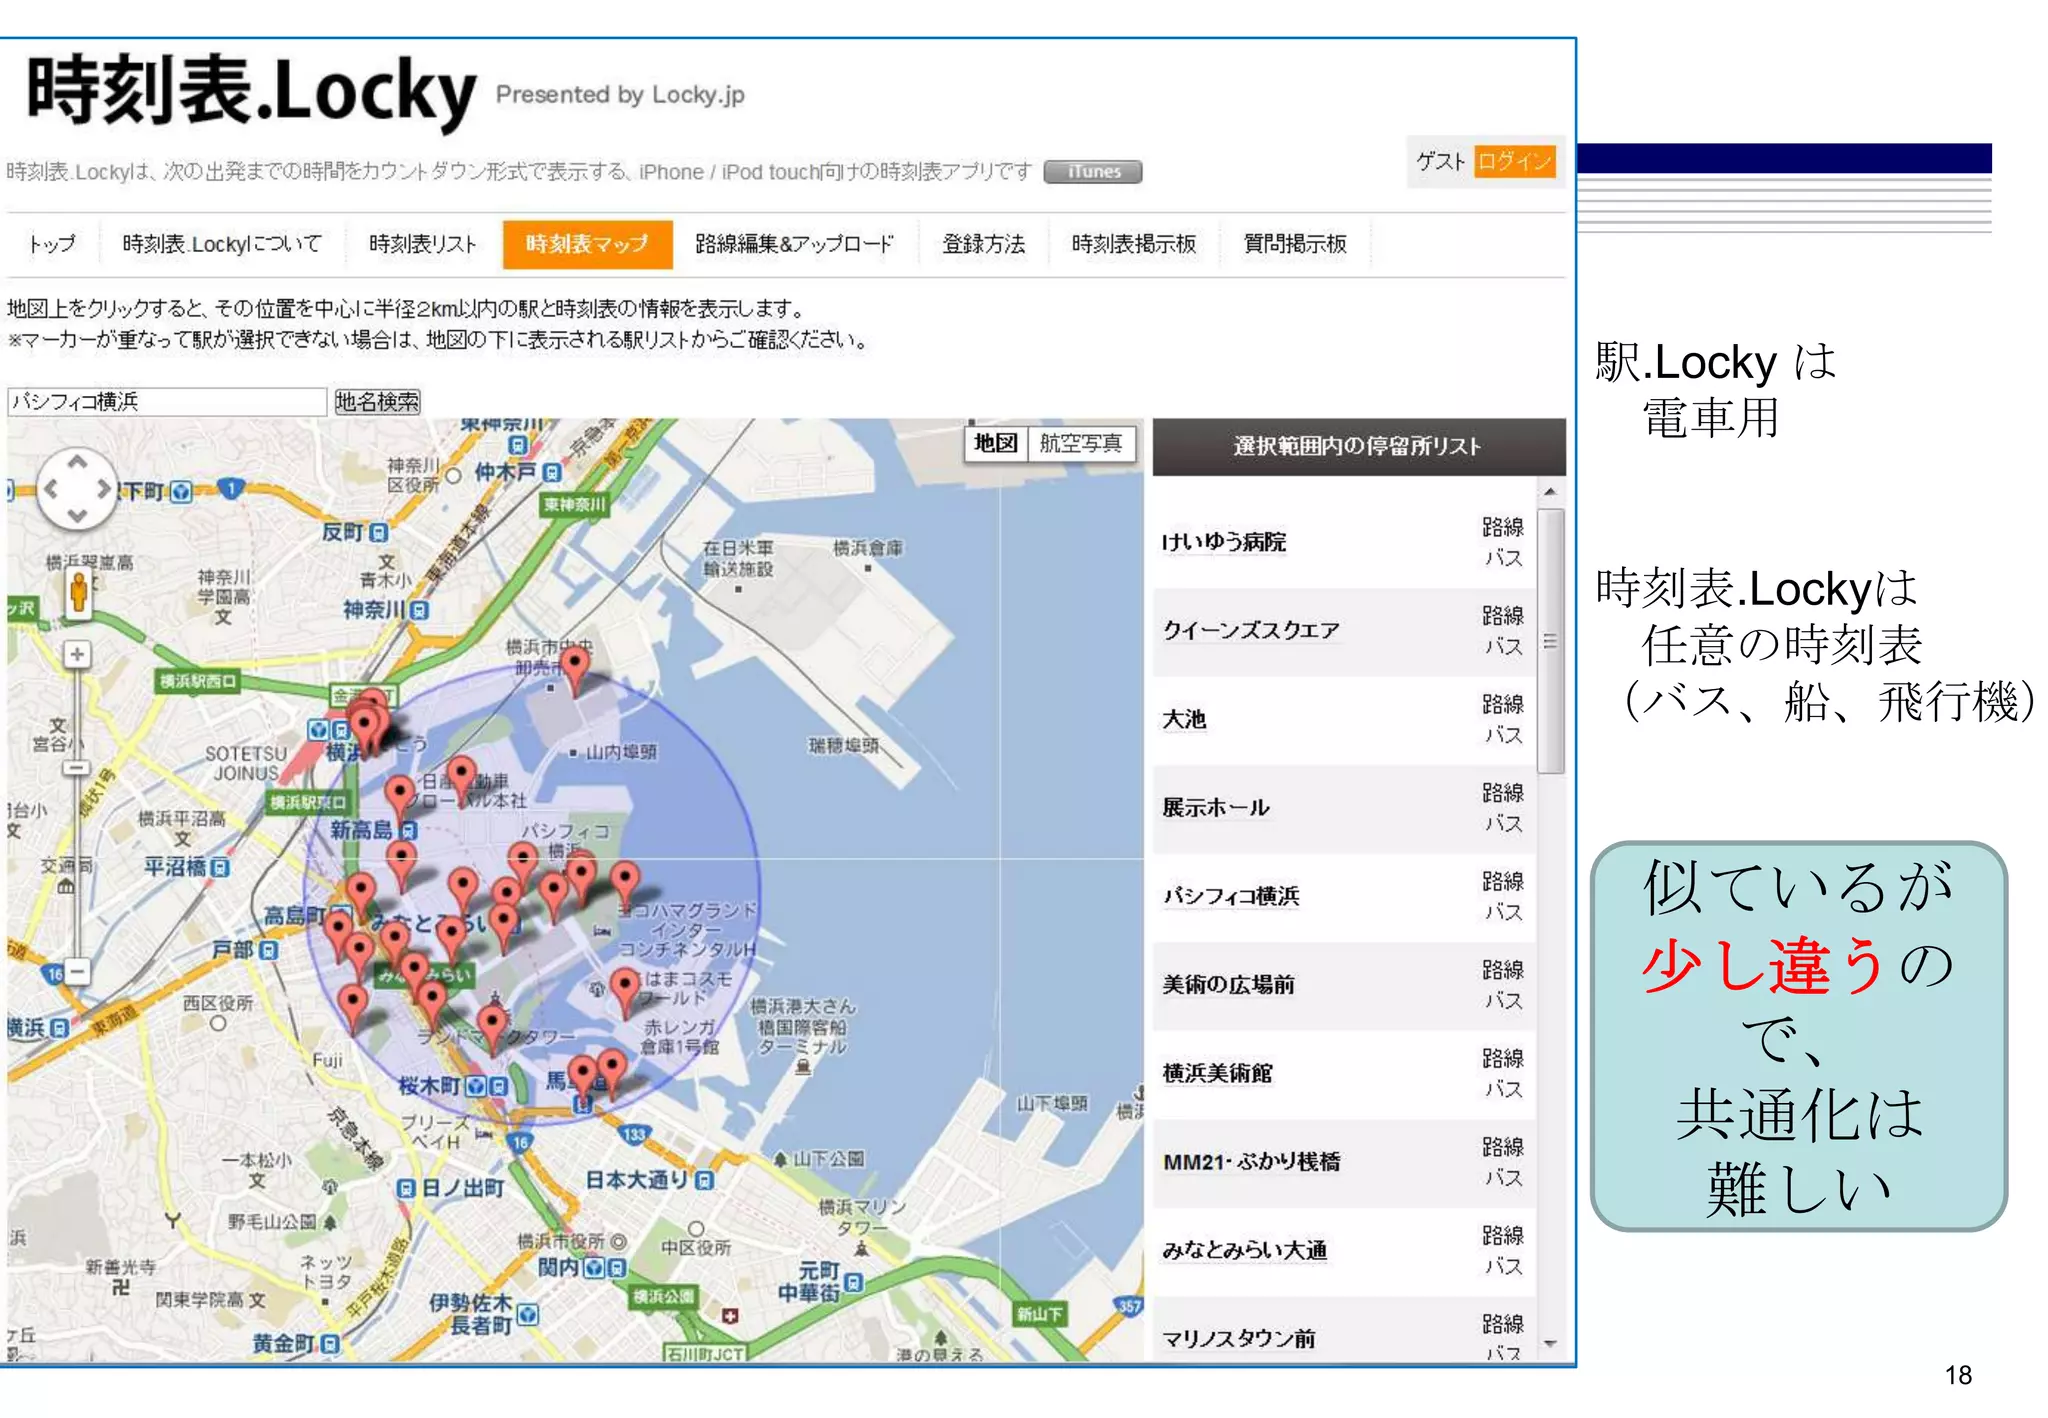
Task: Click the 仲木戸 station icon on map
Action: click(x=552, y=472)
